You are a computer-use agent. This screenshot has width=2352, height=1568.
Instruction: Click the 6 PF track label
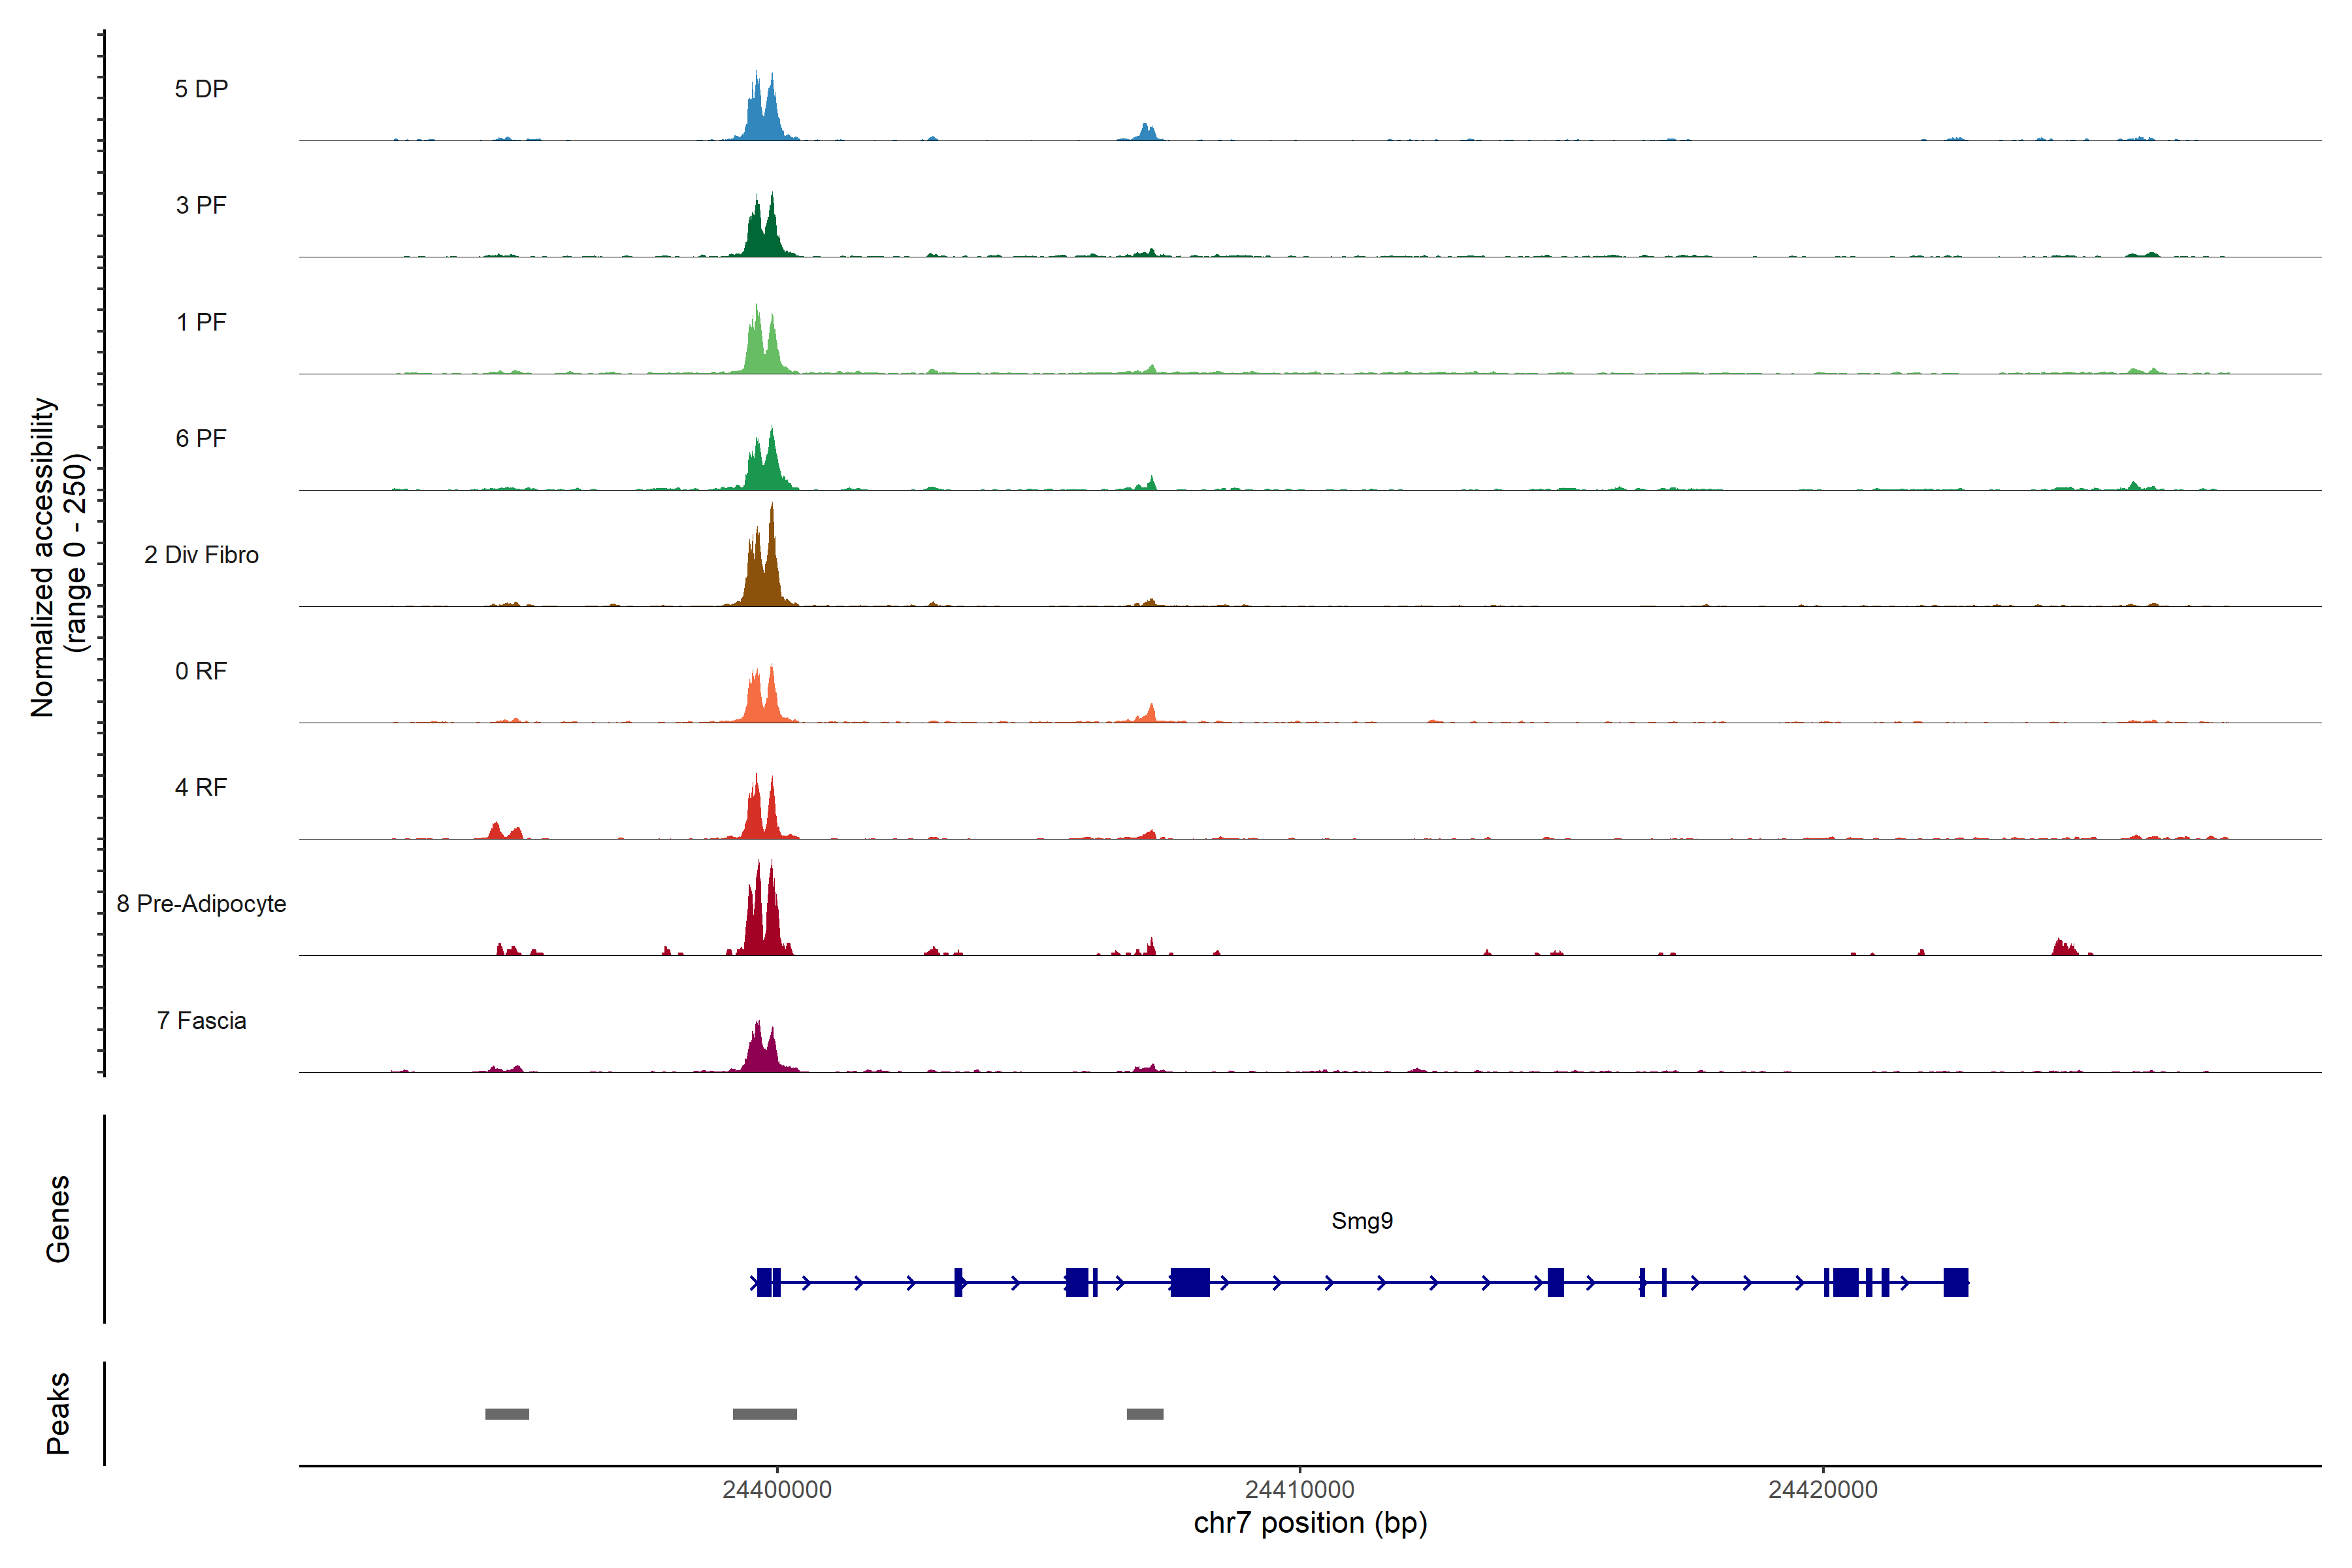[x=201, y=438]
